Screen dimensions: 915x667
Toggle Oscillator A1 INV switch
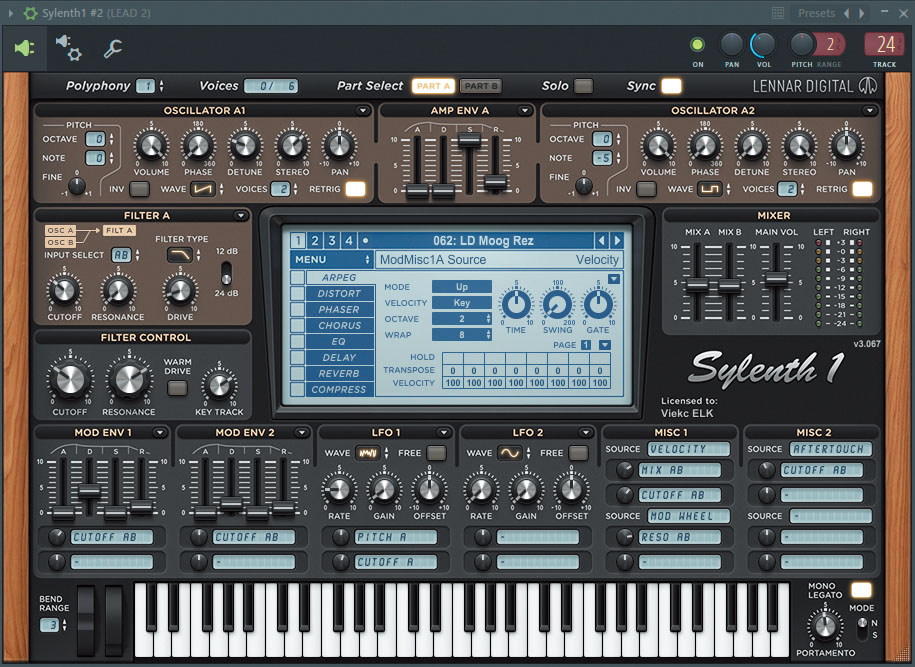[139, 189]
